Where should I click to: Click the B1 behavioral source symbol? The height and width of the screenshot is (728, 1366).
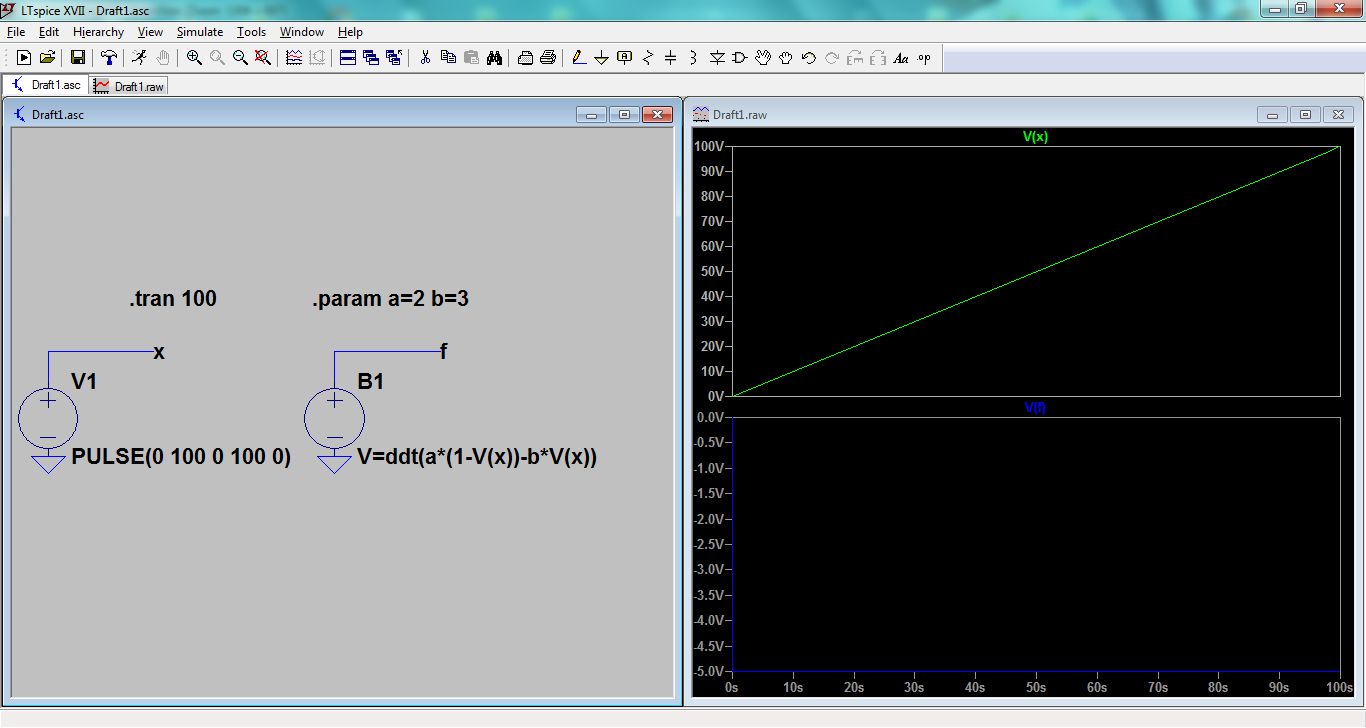(x=333, y=418)
